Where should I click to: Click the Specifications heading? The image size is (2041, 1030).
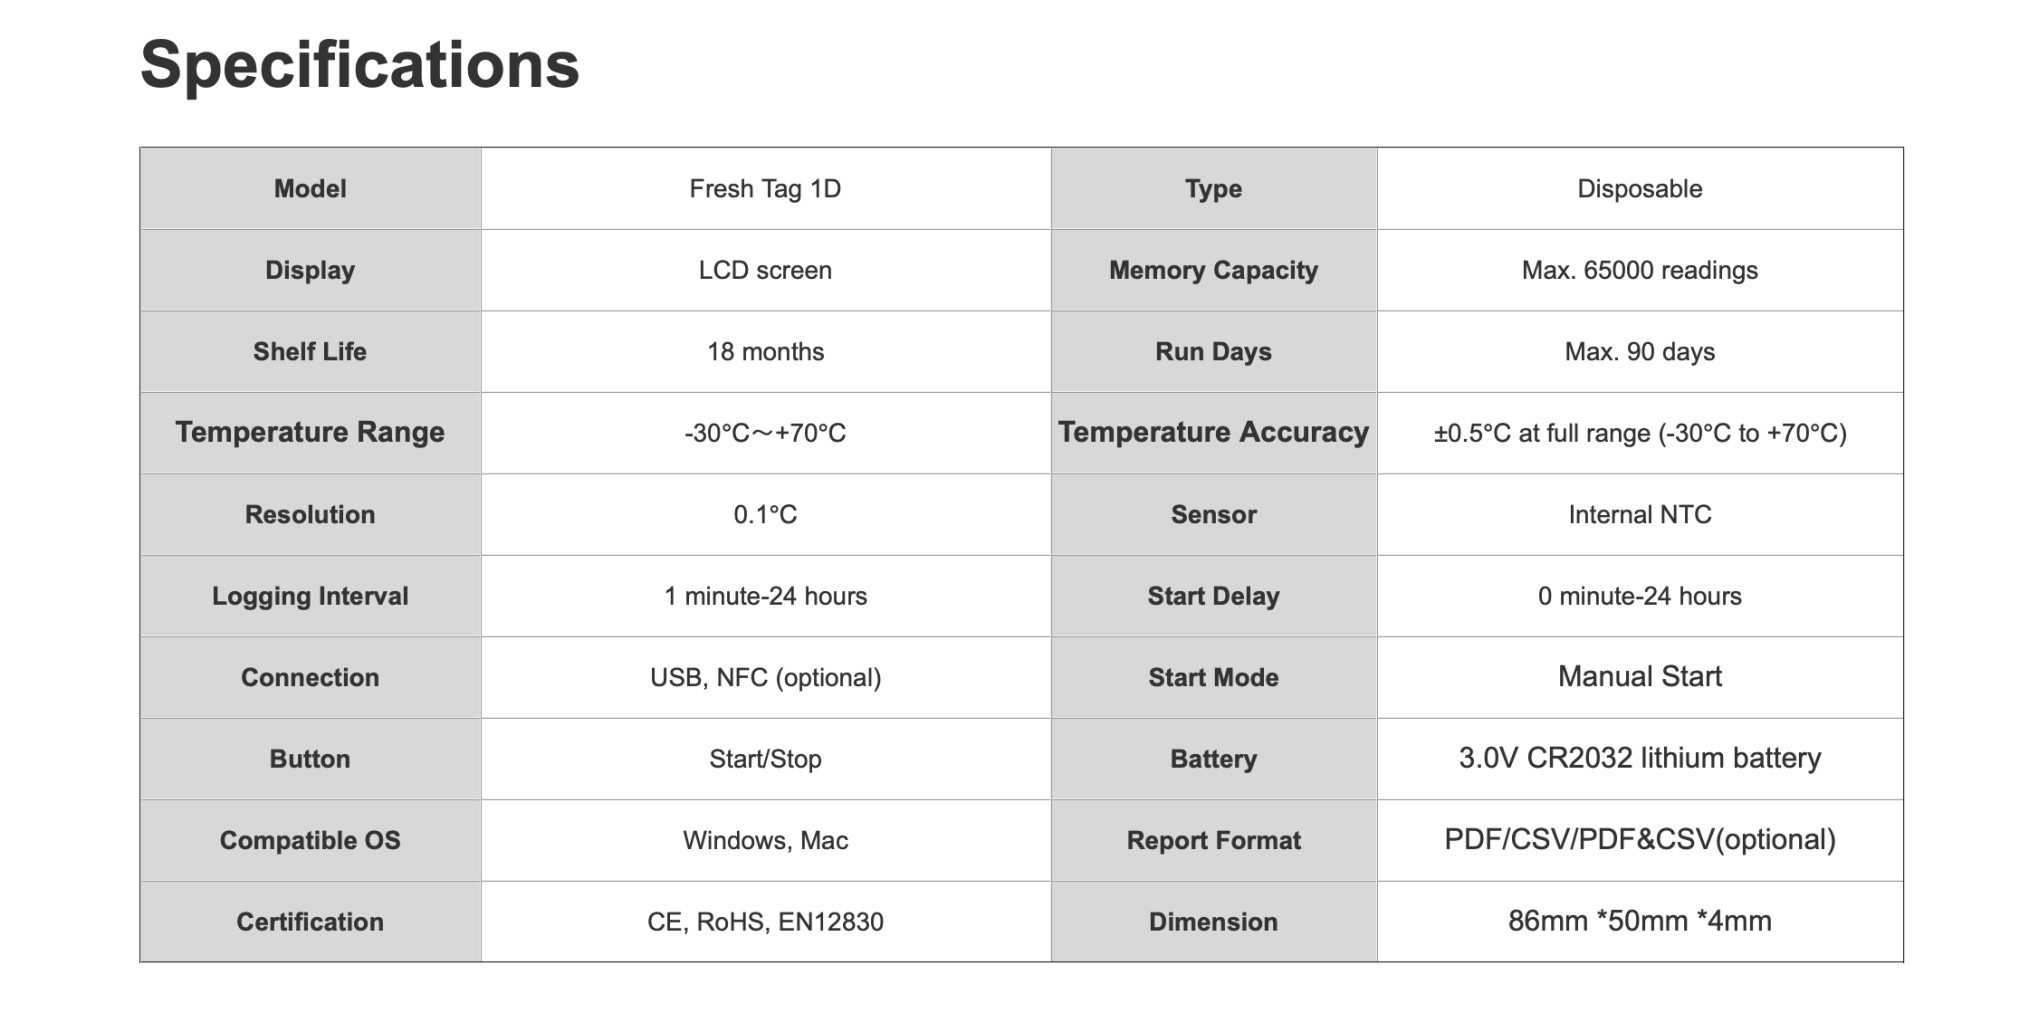point(359,65)
